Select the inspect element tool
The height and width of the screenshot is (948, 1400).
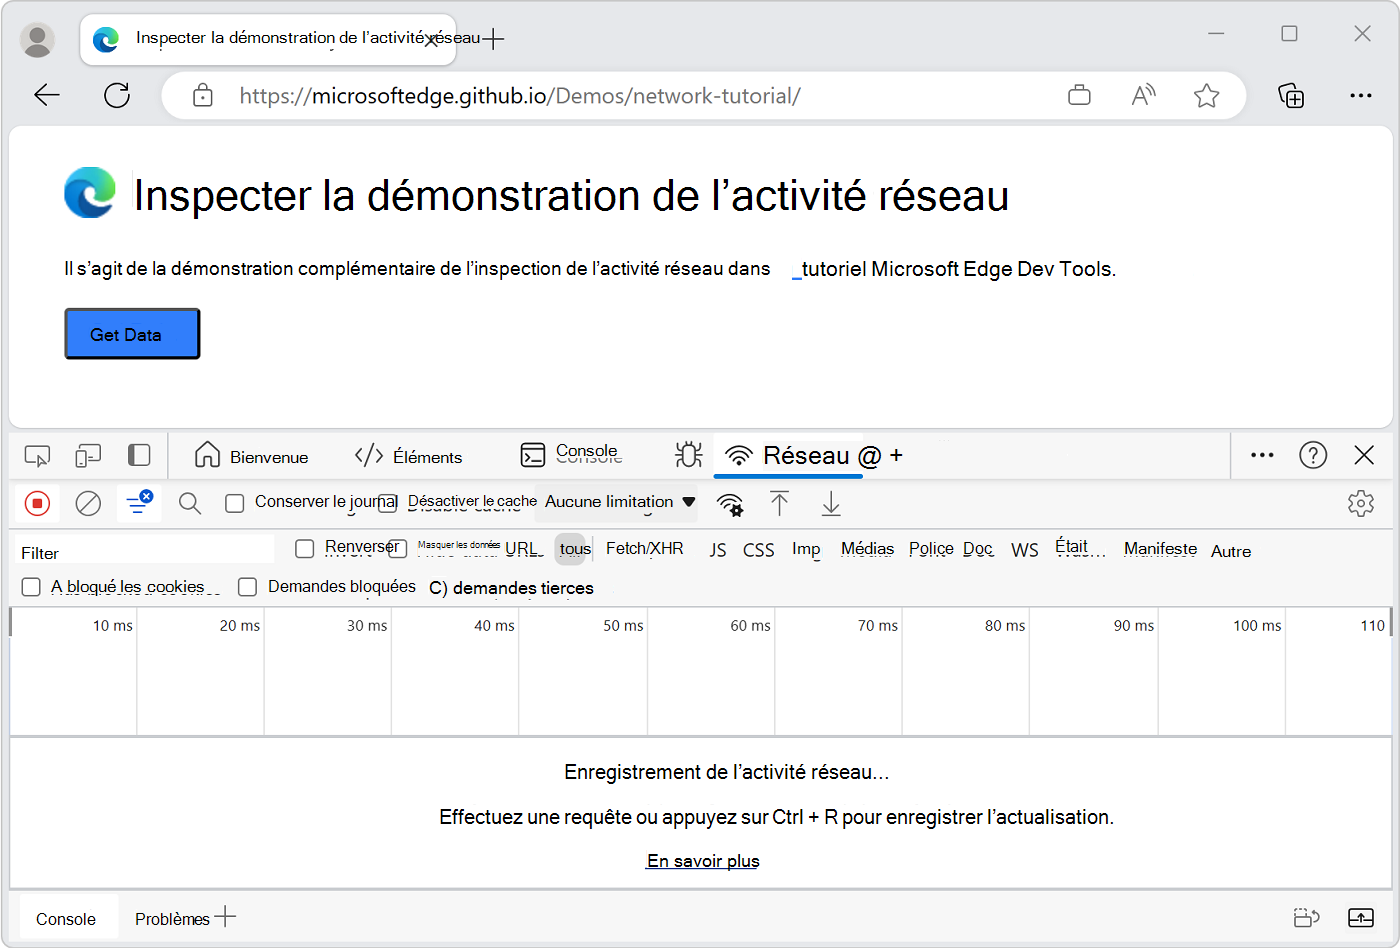[x=37, y=455]
